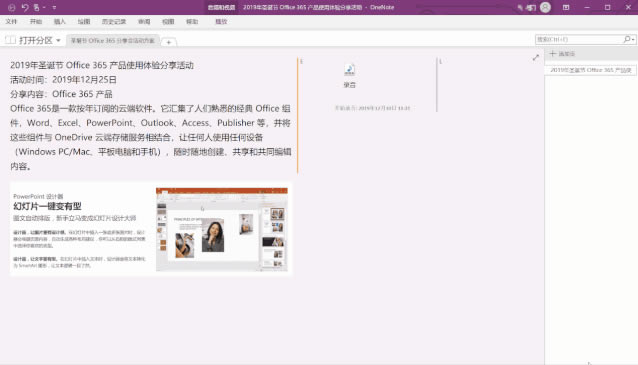Viewport: 638px width, 365px height.
Task: Switch to the 播放 contextual ribbon tab
Action: 221,22
